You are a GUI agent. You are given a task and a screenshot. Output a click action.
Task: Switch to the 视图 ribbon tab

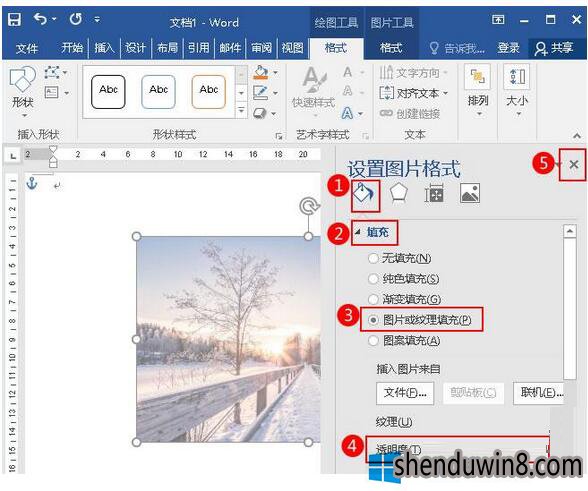click(x=292, y=48)
